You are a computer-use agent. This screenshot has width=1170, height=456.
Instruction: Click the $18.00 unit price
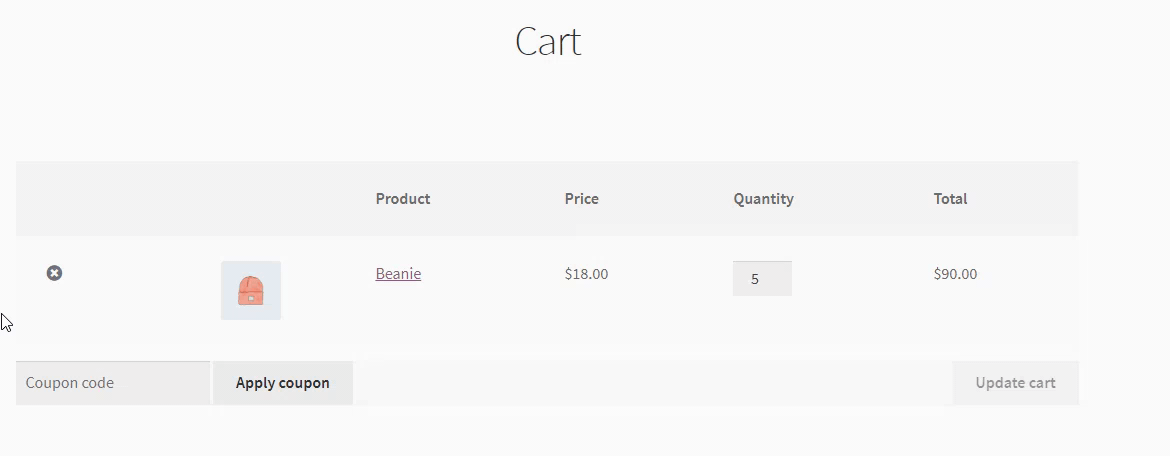tap(586, 274)
